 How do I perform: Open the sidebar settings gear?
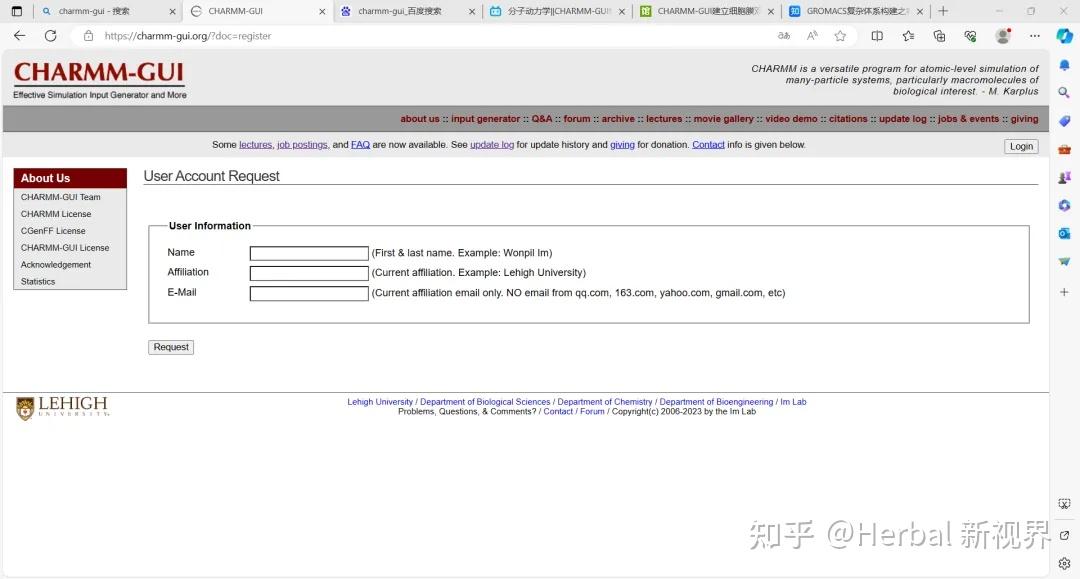click(1064, 563)
